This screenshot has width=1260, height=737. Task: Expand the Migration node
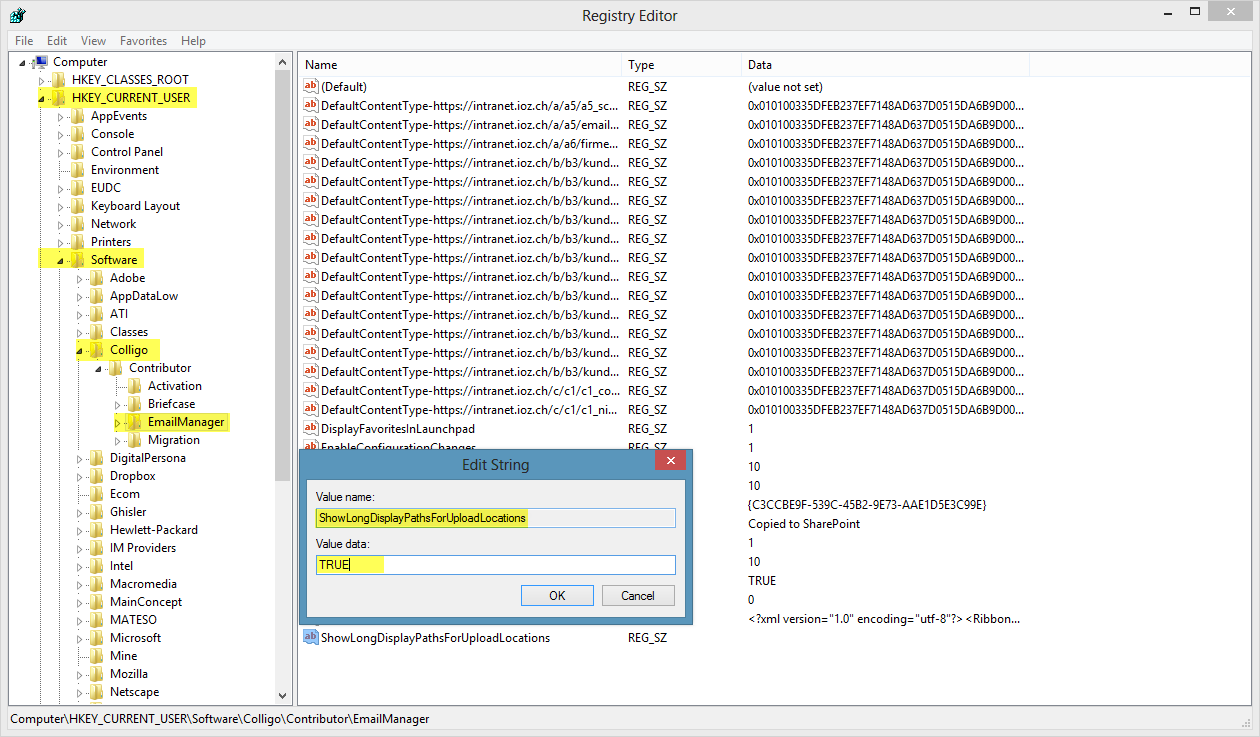tap(117, 440)
